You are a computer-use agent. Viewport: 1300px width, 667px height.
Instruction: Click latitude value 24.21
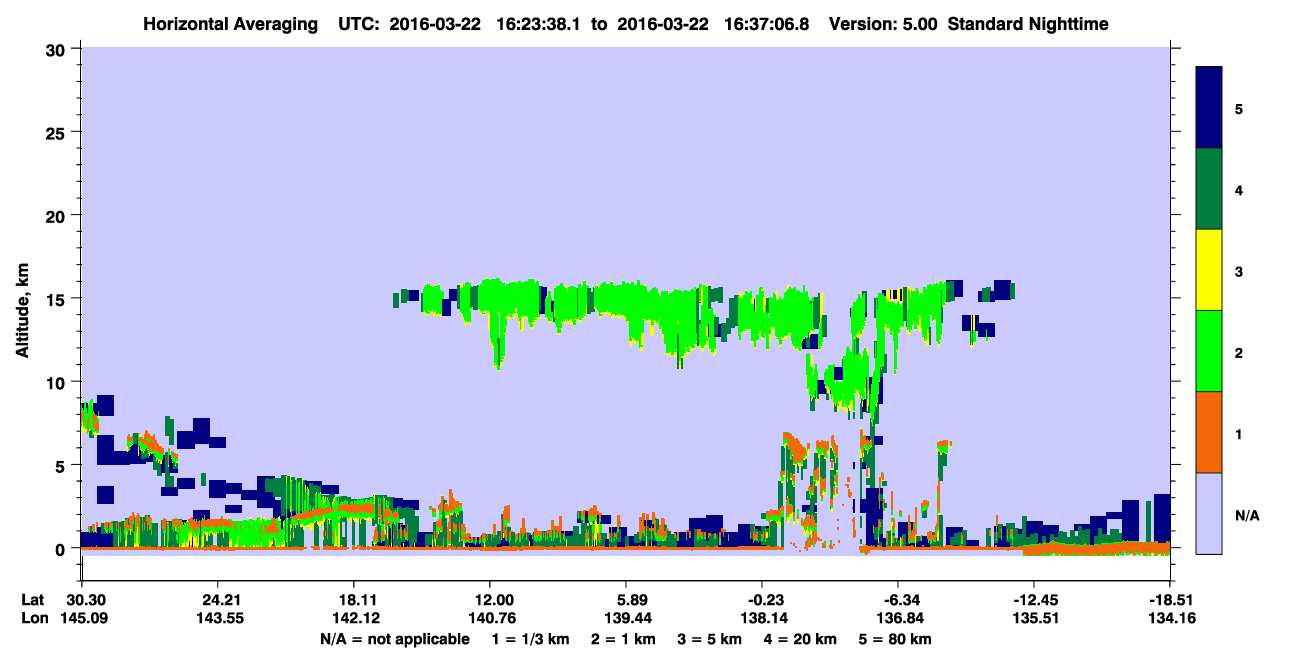[217, 600]
